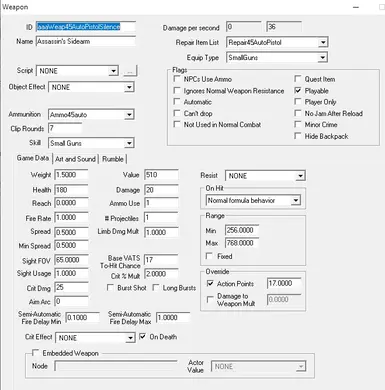Click the weapon ID field
Viewport: 385px width, 390px height.
click(86, 27)
